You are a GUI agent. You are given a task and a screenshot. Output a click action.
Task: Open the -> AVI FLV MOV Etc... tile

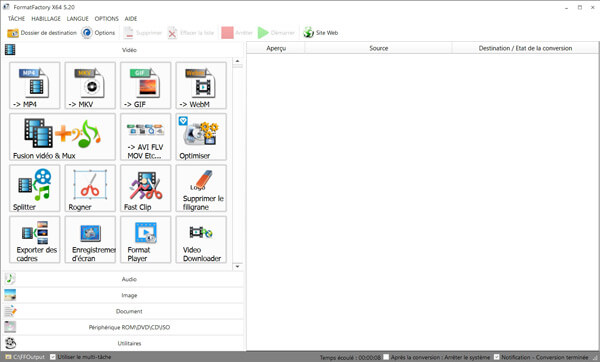146,137
